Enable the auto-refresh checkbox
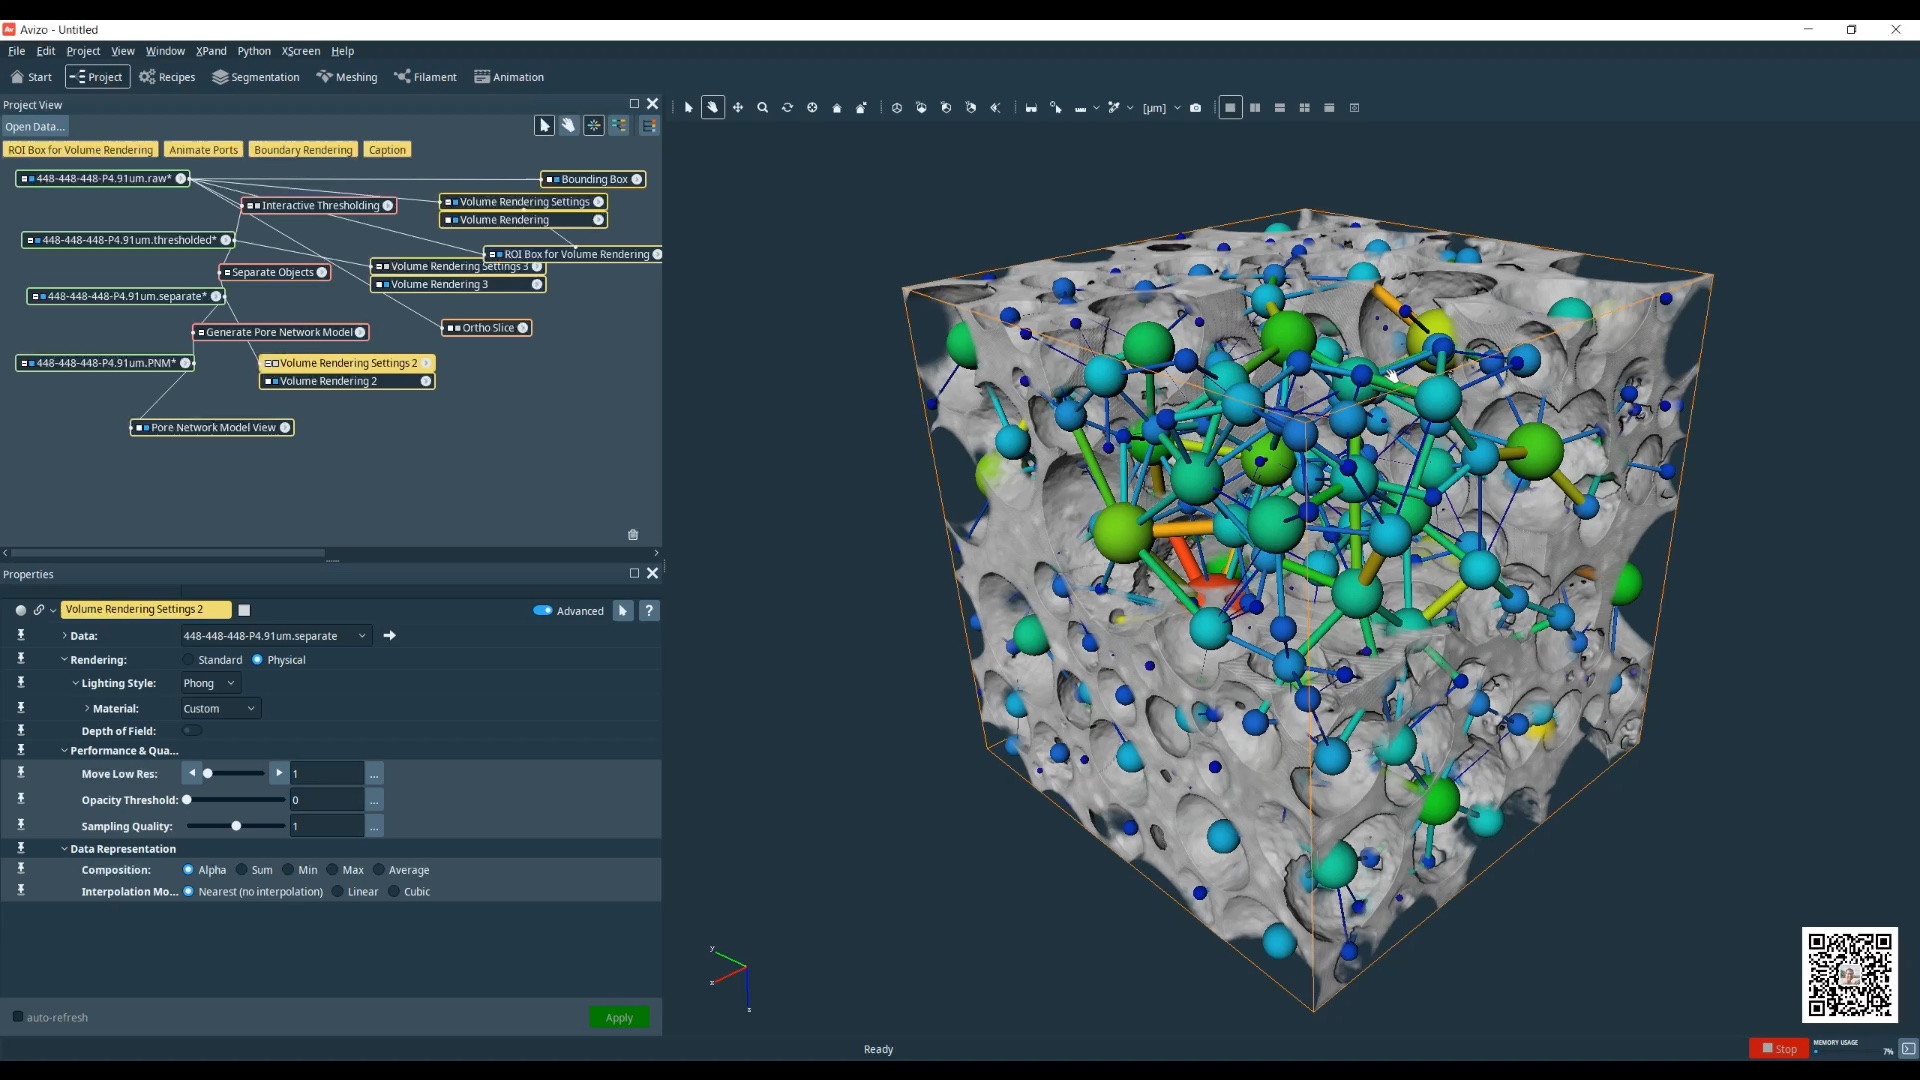The width and height of the screenshot is (1920, 1080). click(x=18, y=1017)
